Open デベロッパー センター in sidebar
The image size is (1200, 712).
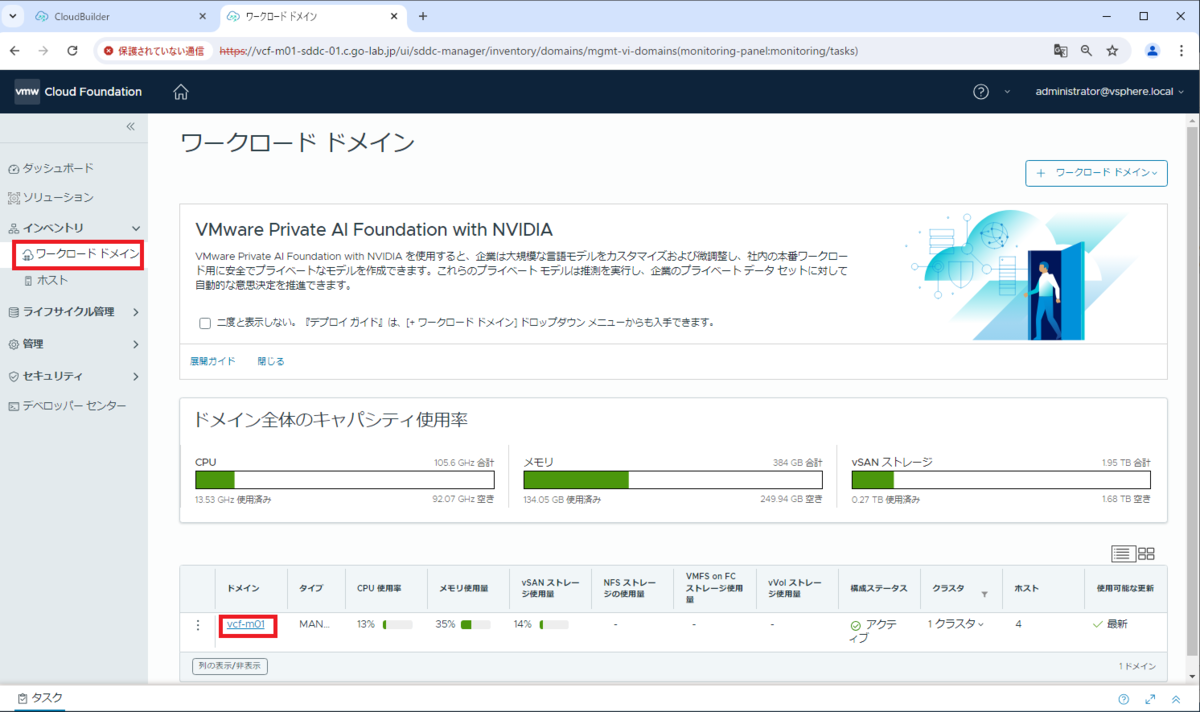click(x=74, y=406)
